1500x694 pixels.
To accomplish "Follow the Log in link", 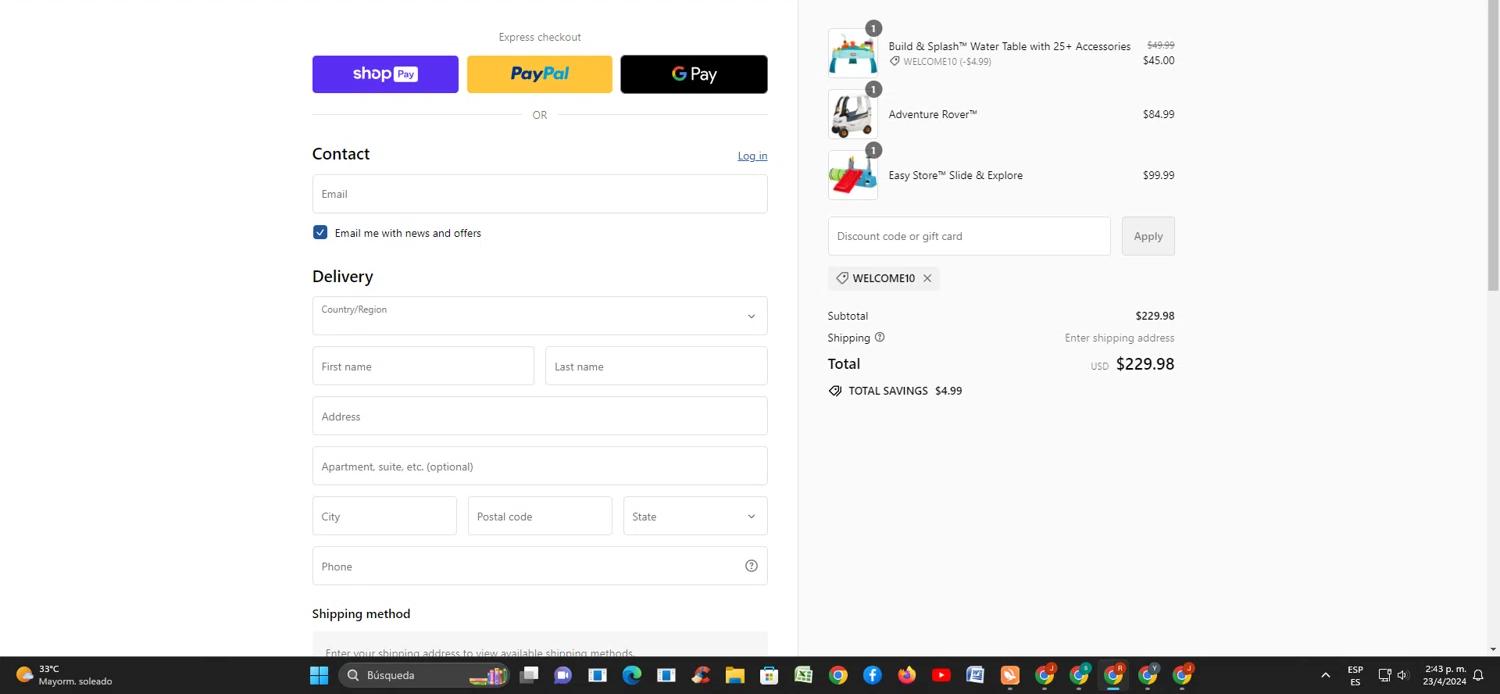I will 752,156.
